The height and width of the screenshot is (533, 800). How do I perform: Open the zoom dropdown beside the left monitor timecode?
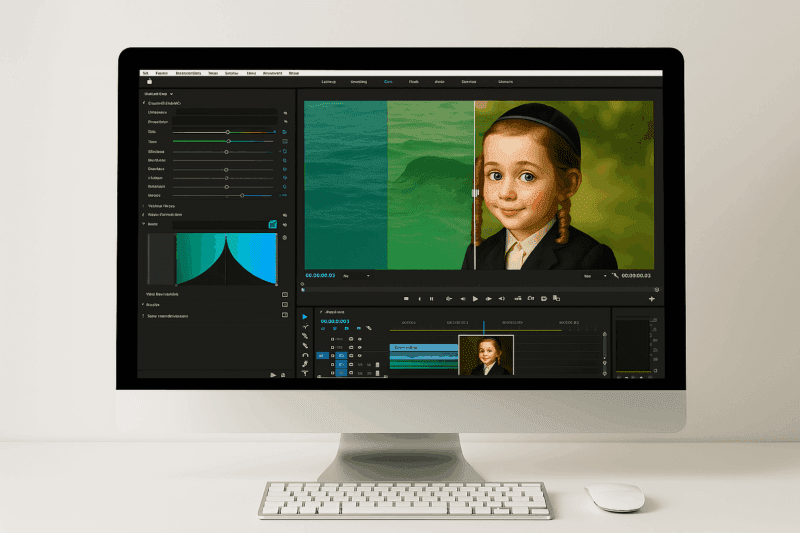pyautogui.click(x=356, y=276)
